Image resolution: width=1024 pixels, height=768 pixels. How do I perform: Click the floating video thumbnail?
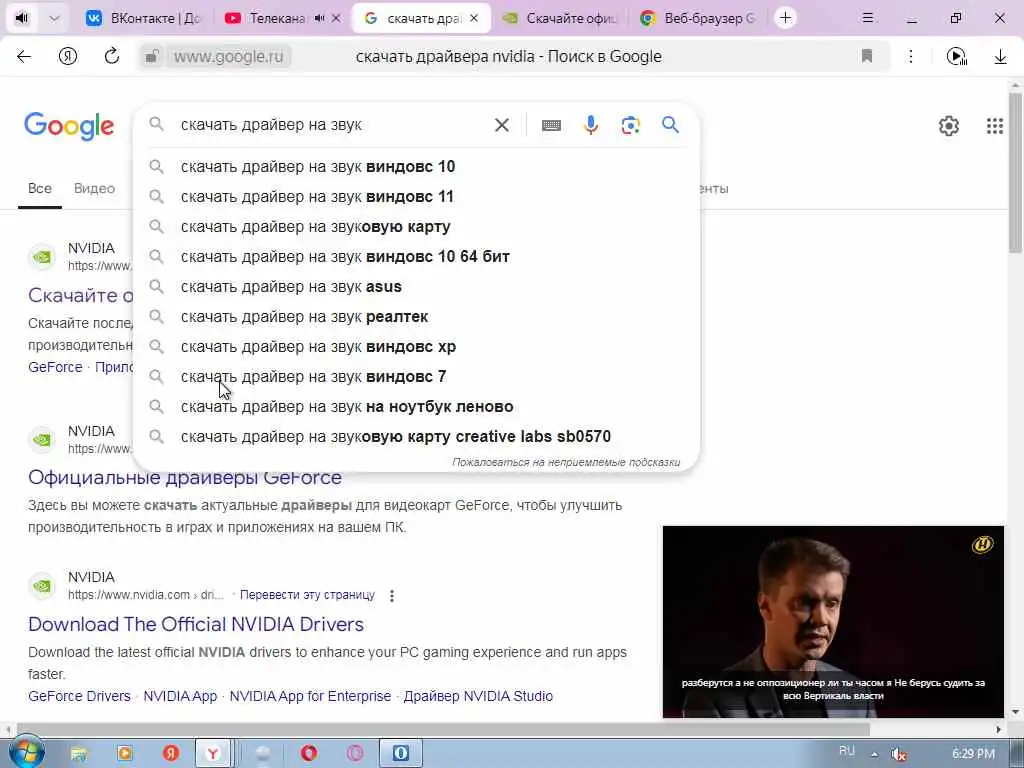point(833,622)
